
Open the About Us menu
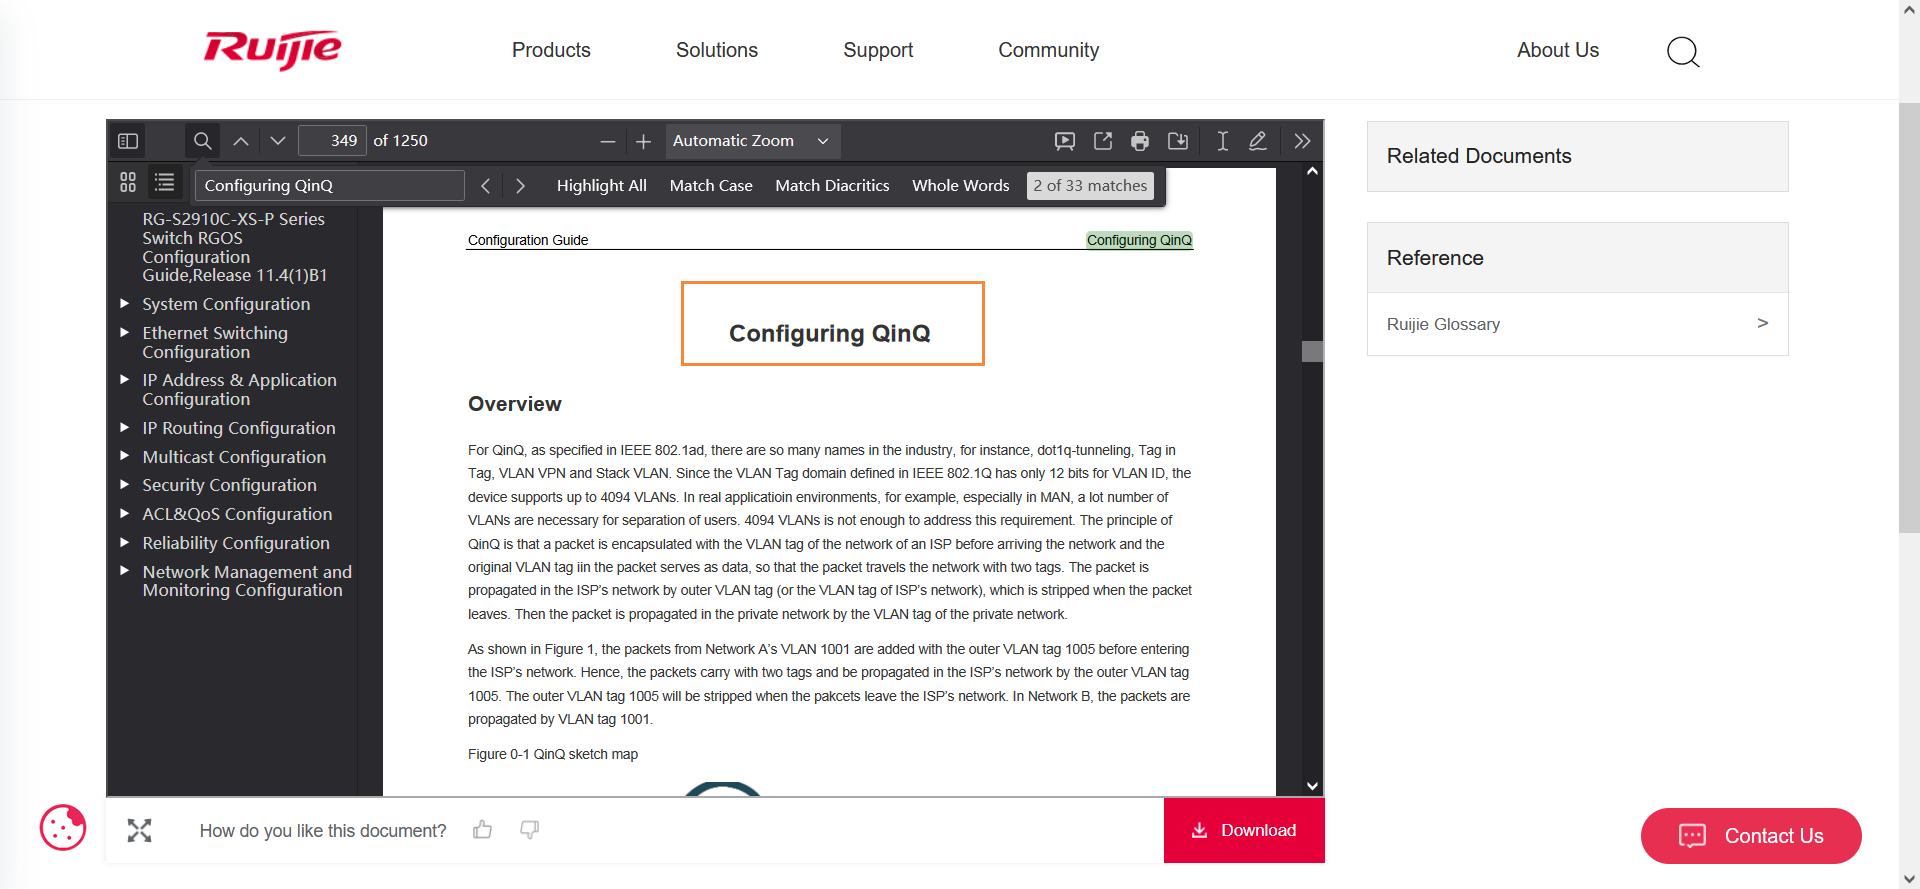[x=1558, y=50]
